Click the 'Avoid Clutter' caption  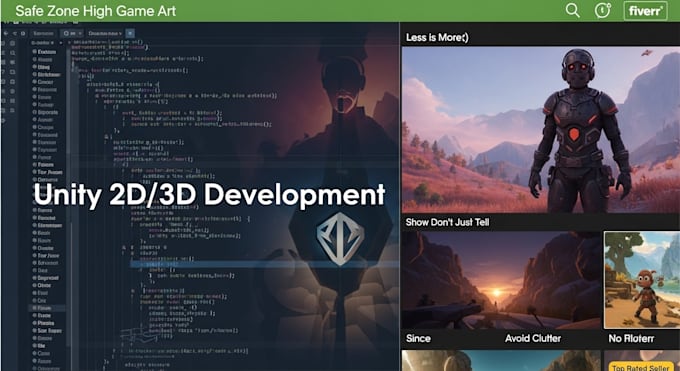pos(533,338)
